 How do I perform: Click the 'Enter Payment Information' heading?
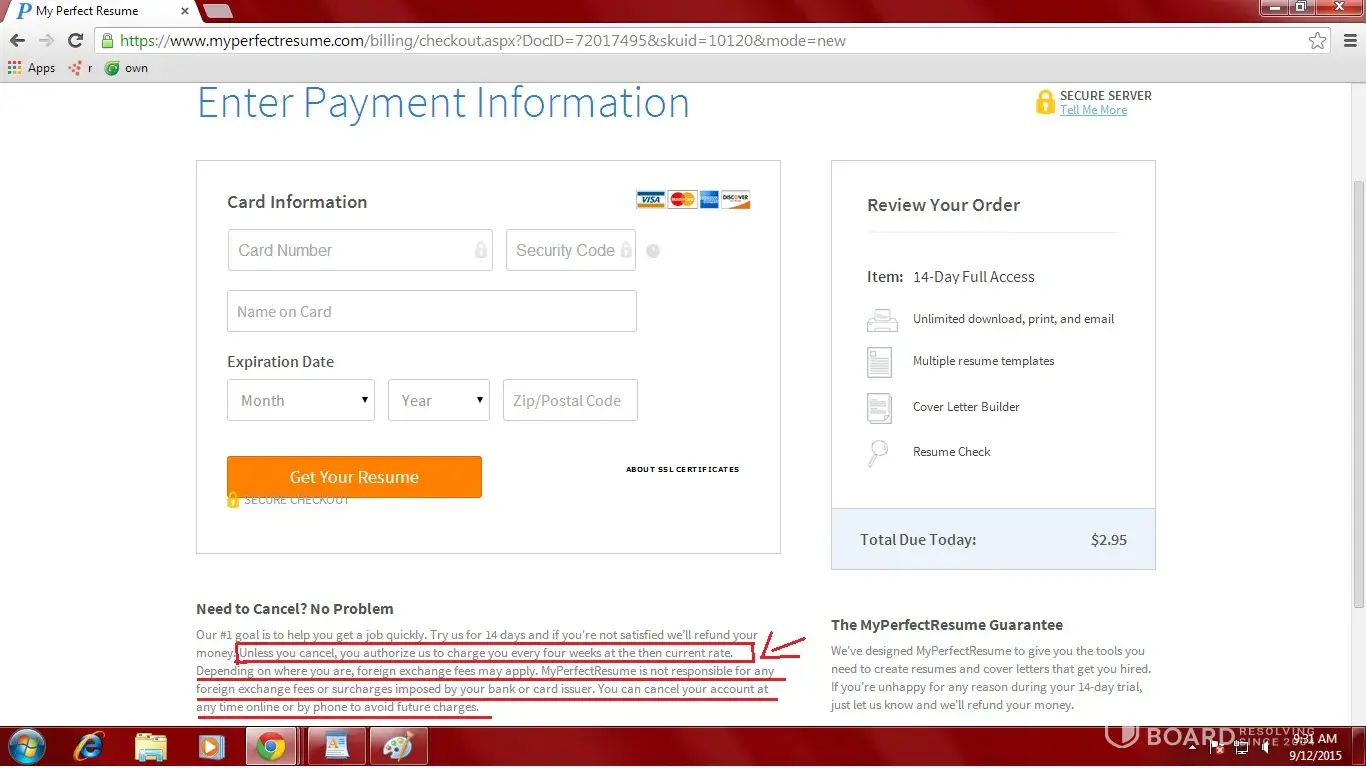pyautogui.click(x=443, y=103)
